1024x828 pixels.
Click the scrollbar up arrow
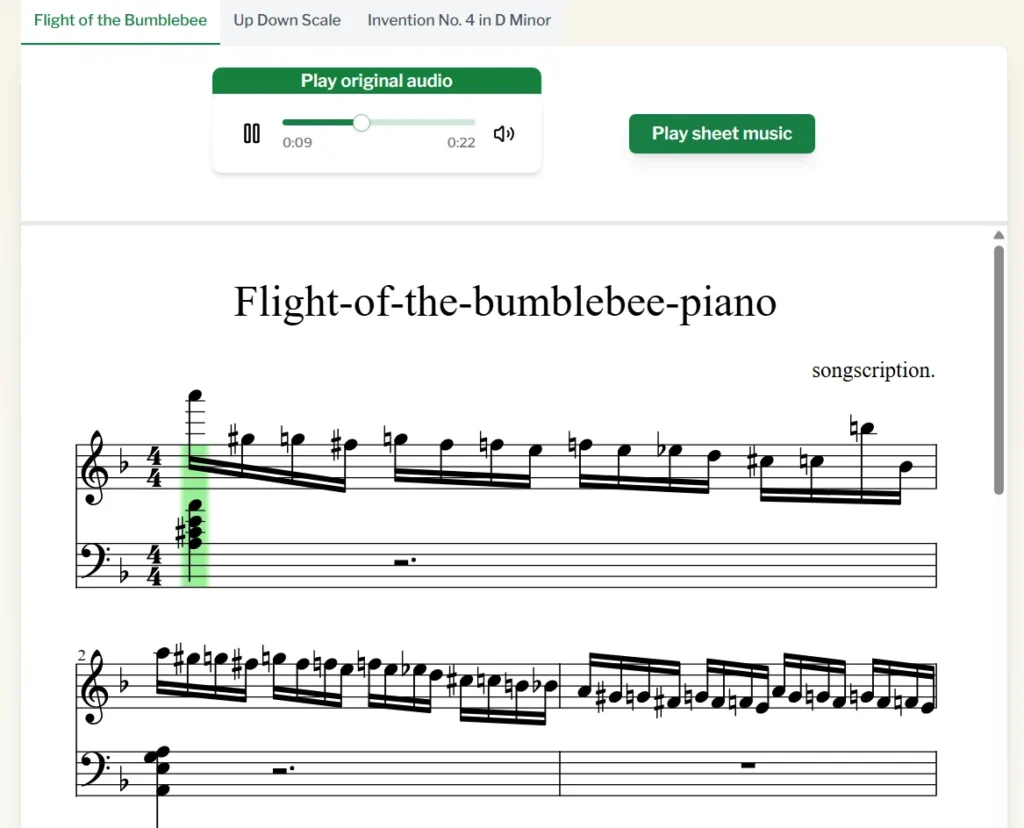click(x=999, y=235)
